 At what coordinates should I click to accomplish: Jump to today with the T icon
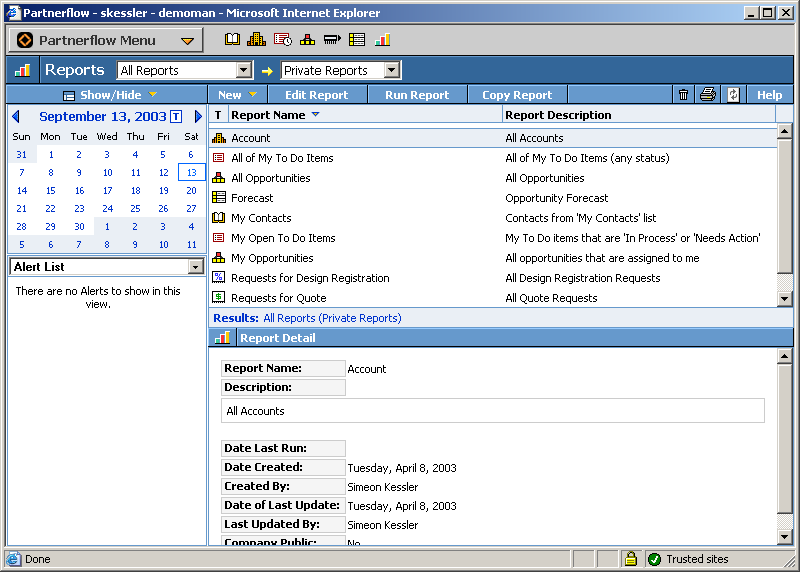[176, 116]
